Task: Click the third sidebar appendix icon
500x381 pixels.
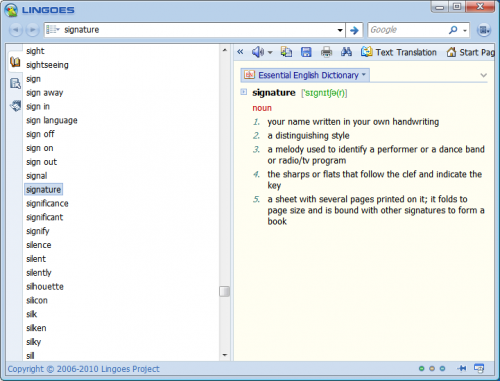Action: pyautogui.click(x=15, y=106)
